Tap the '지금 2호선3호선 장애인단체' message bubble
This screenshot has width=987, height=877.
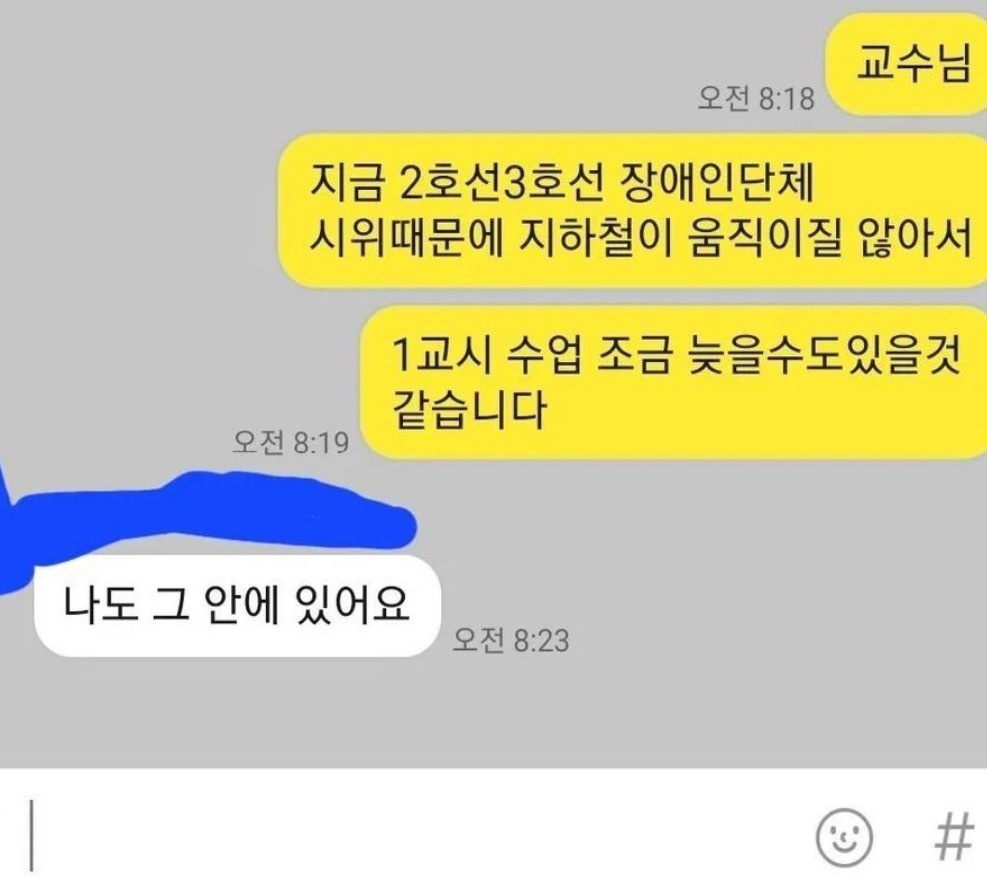(633, 210)
